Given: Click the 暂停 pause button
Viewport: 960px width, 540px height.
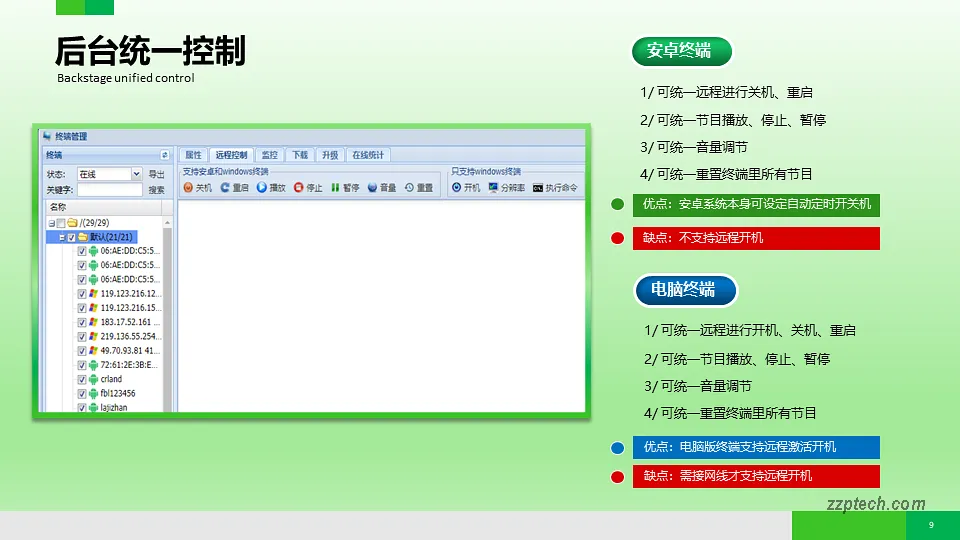Looking at the screenshot, I should [345, 188].
